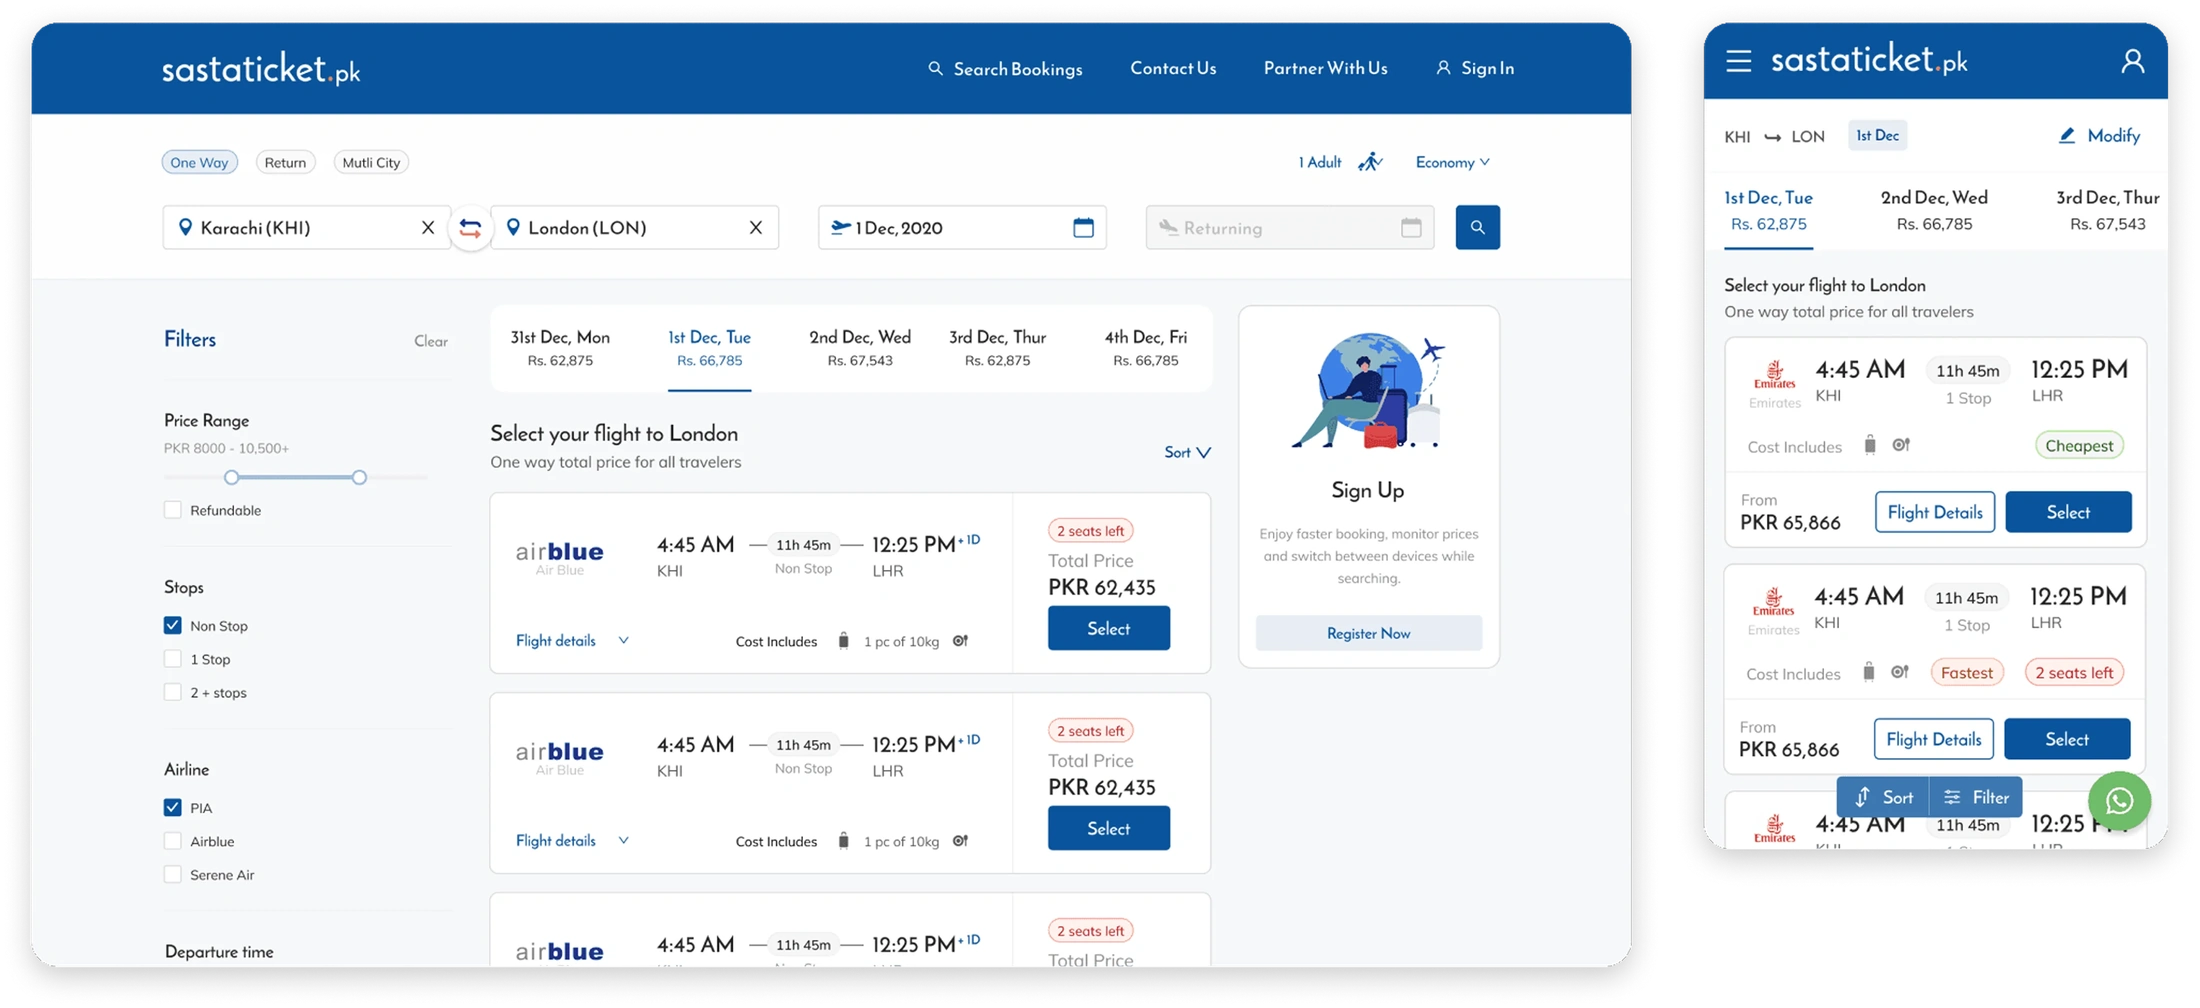2200x1008 pixels.
Task: Open the 1 Adult passenger selector
Action: click(x=1320, y=162)
